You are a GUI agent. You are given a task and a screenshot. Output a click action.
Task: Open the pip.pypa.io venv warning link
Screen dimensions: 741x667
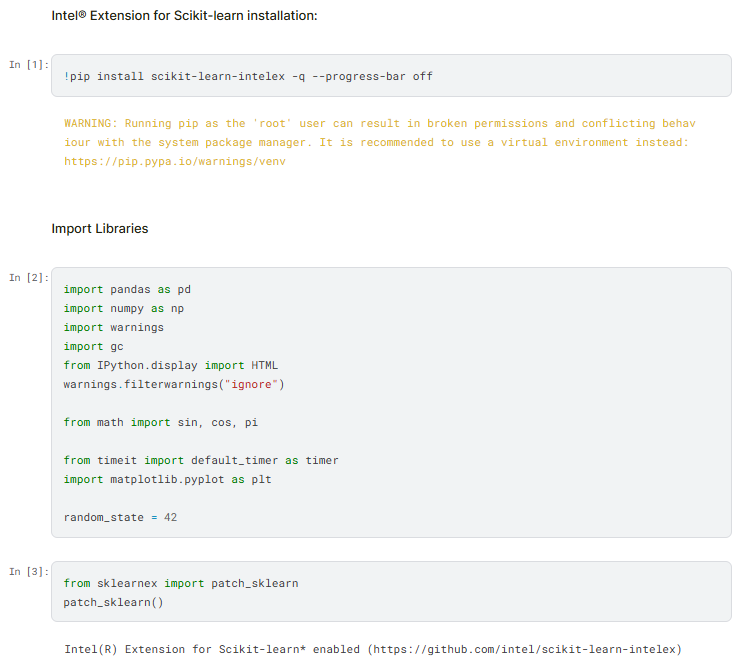[x=175, y=162]
